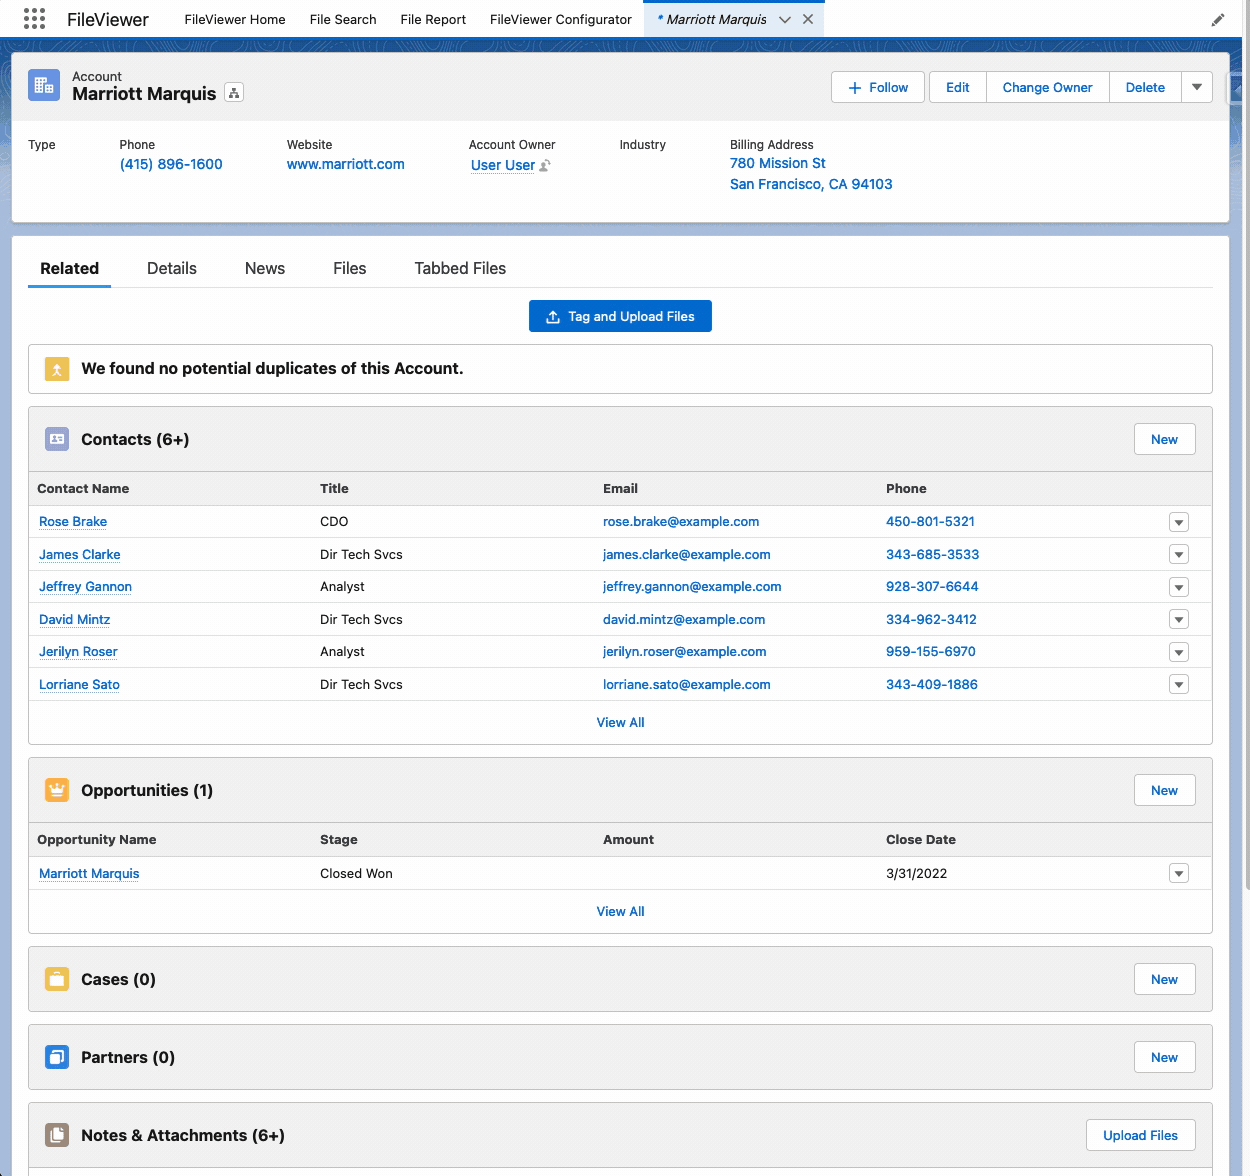Click the Change Owner button
The width and height of the screenshot is (1250, 1176).
coord(1048,87)
